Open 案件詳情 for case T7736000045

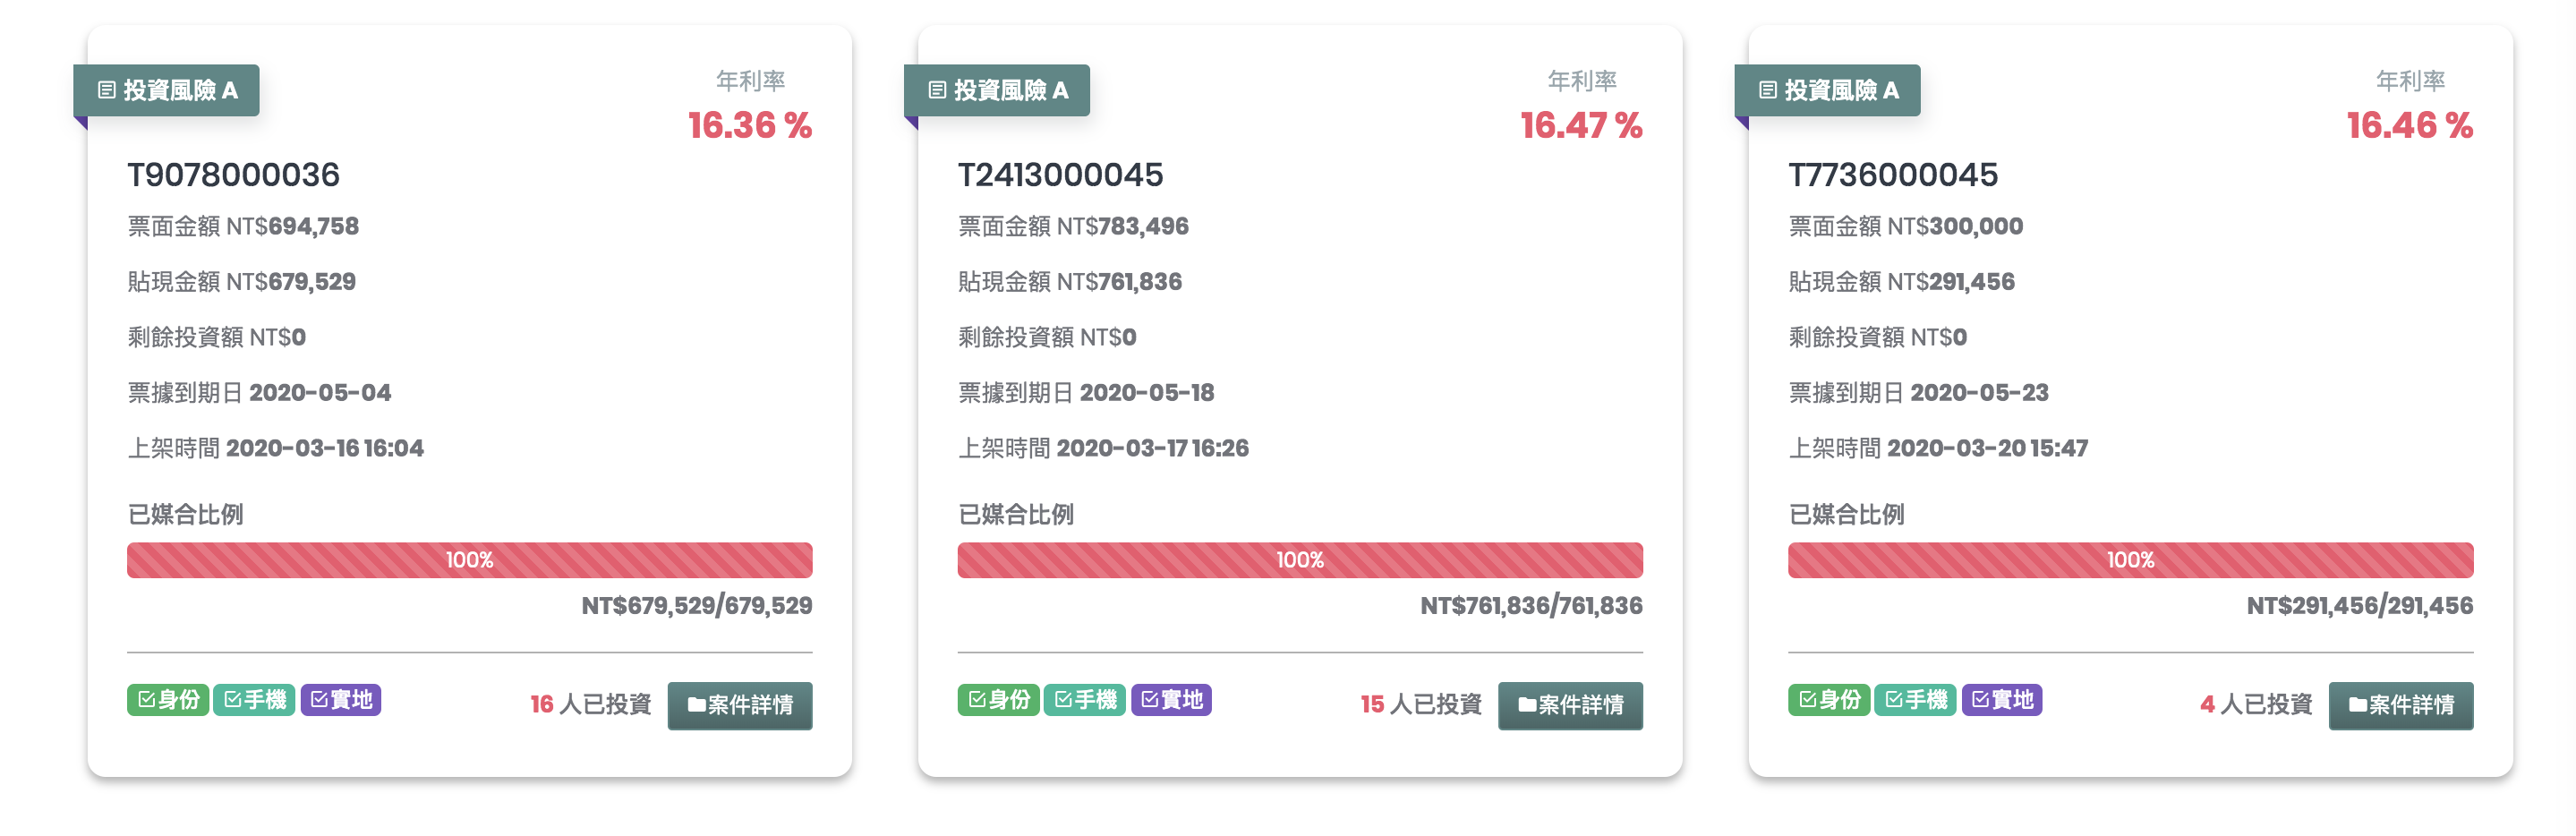(x=2401, y=706)
